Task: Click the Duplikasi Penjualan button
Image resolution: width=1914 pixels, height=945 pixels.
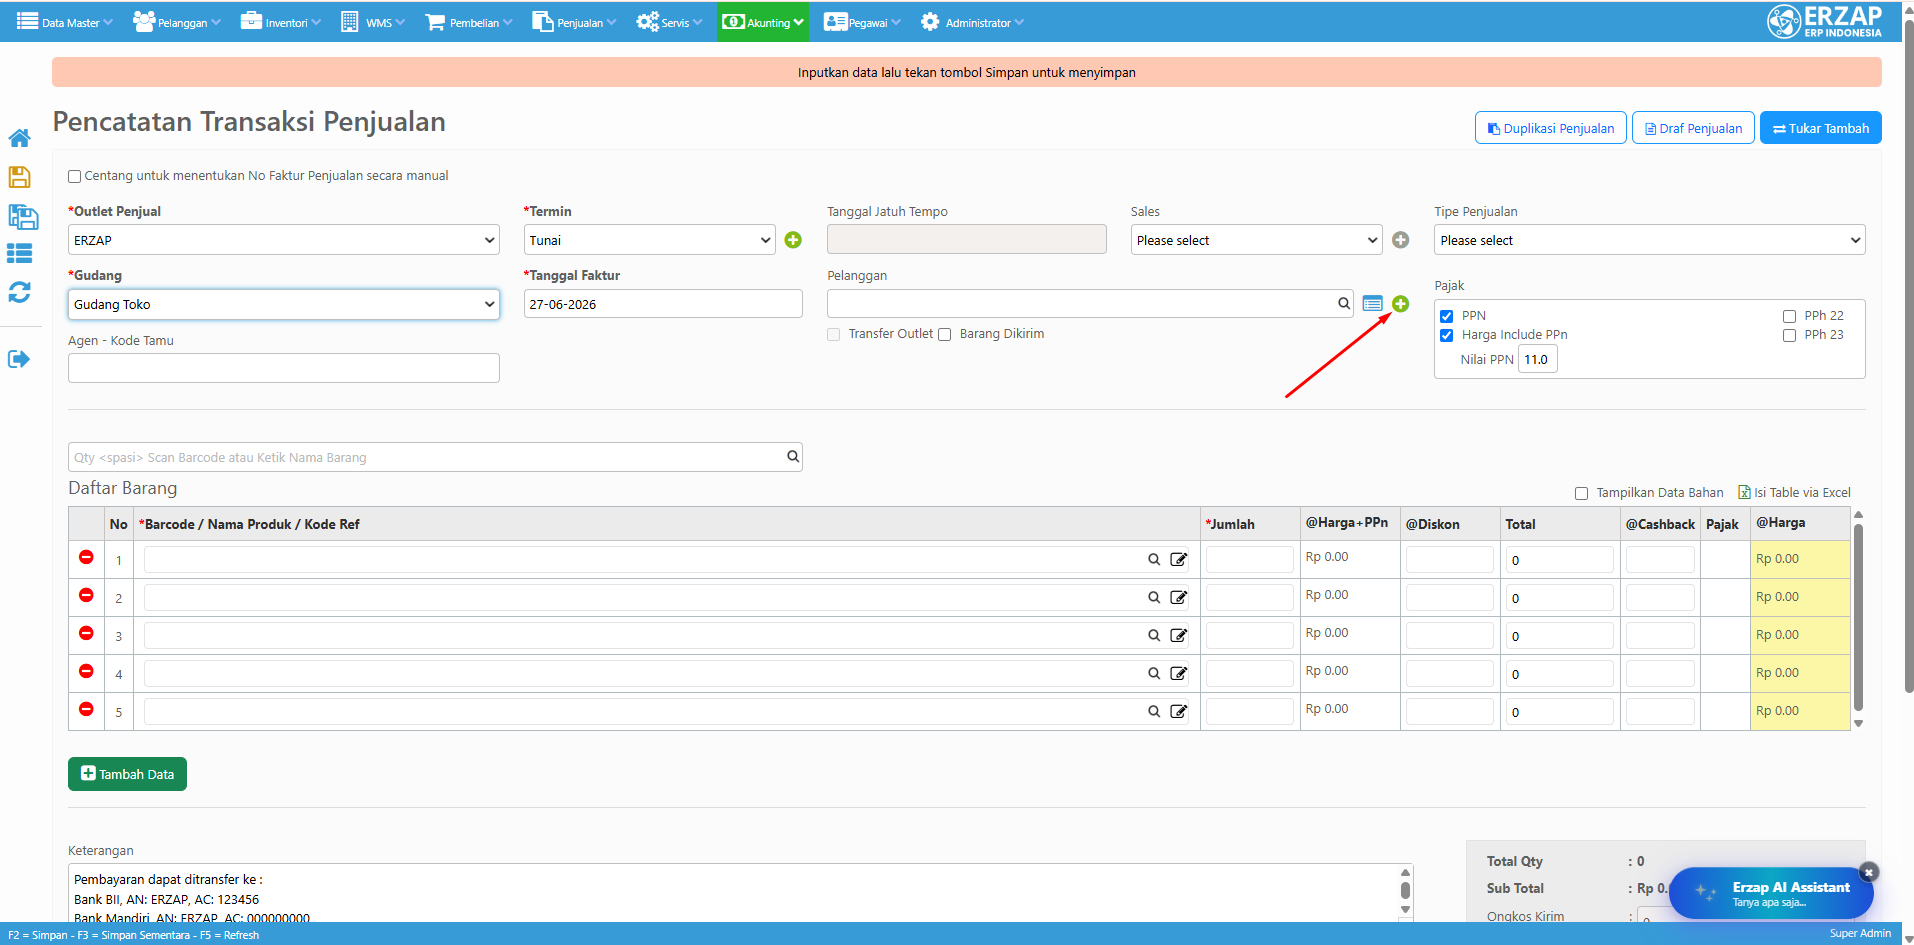Action: 1551,128
